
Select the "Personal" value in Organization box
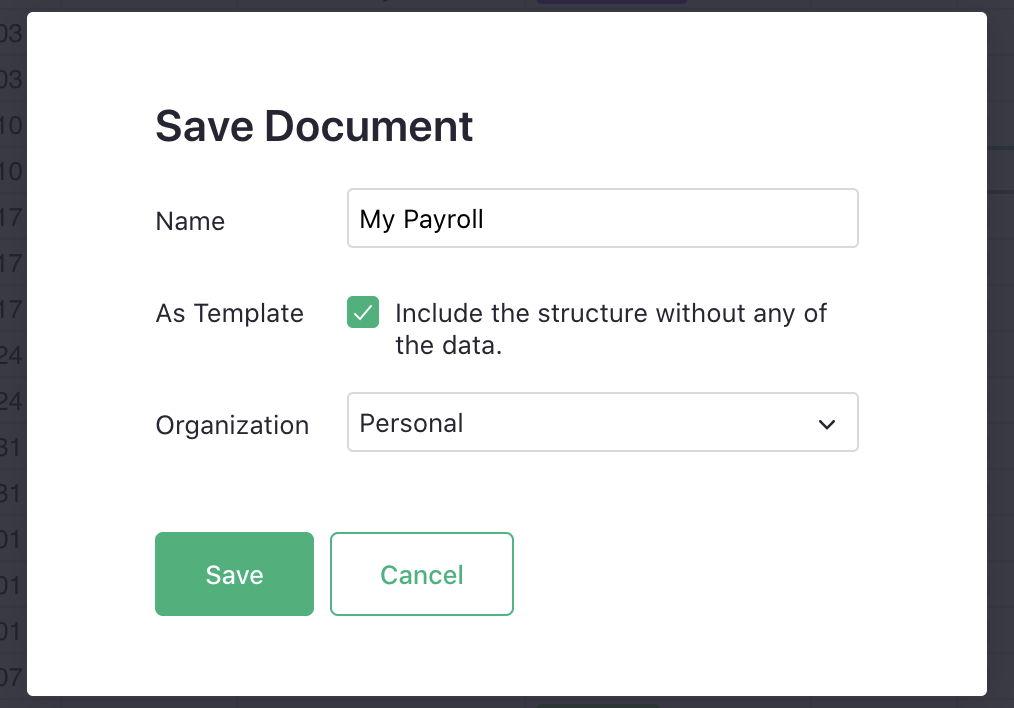[411, 423]
